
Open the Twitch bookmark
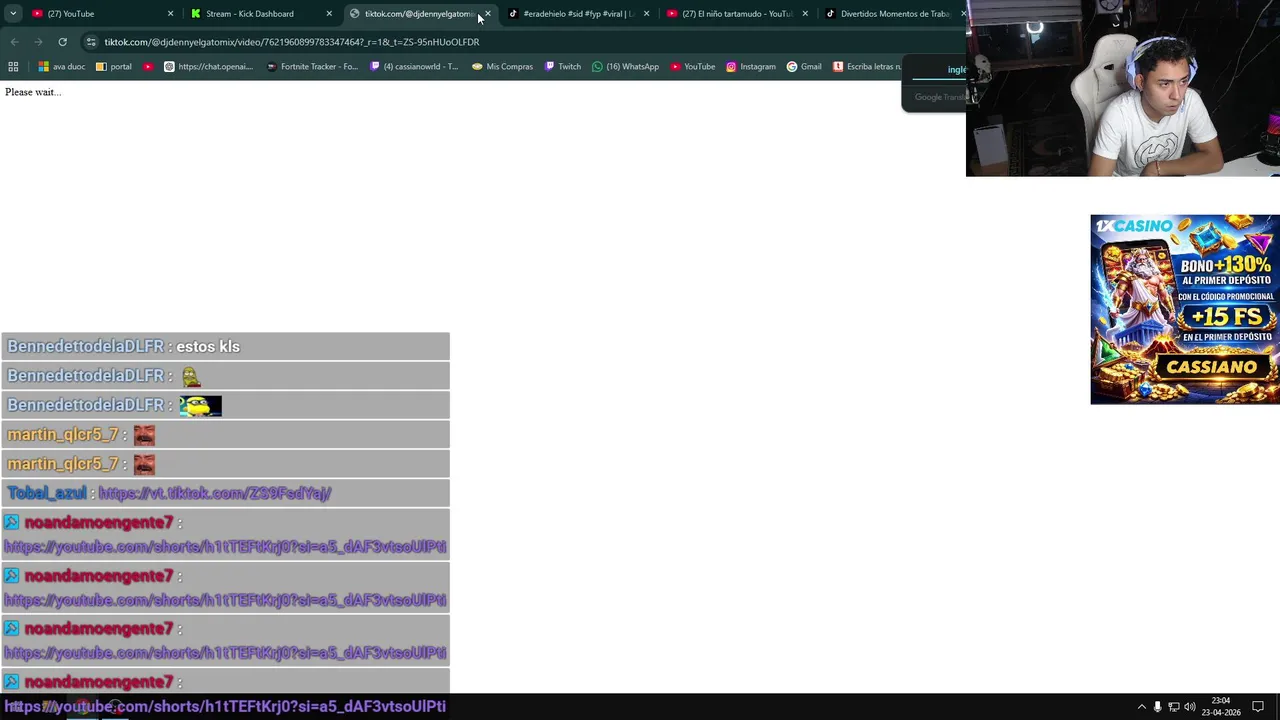(x=563, y=67)
